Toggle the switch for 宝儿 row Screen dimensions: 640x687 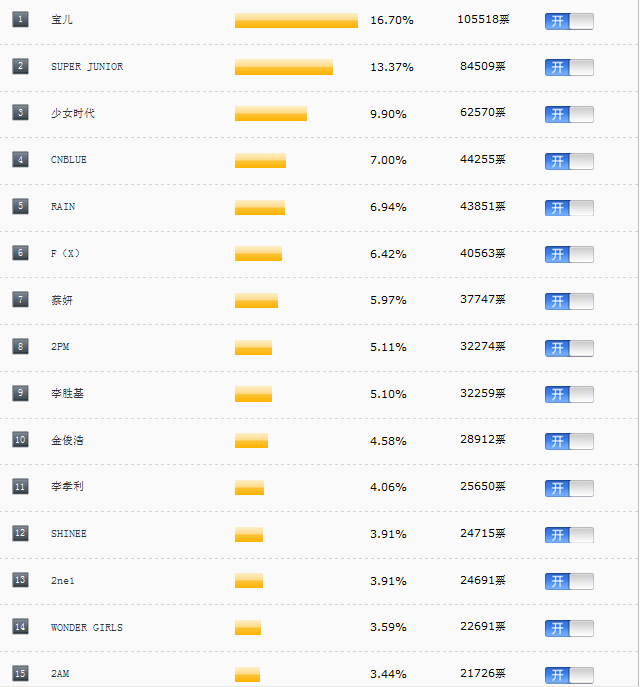[569, 21]
